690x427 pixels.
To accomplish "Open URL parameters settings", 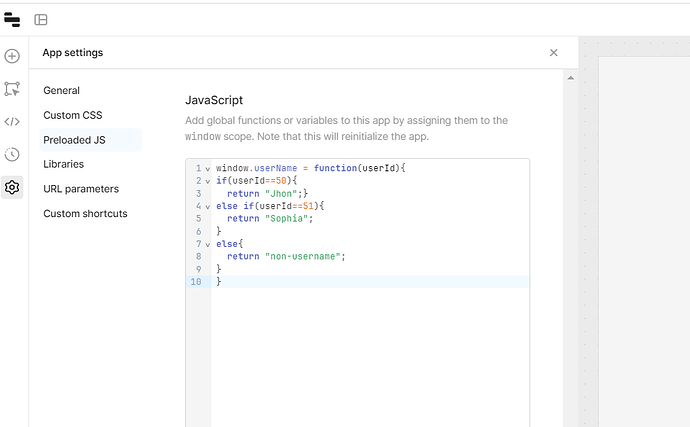I will point(81,189).
